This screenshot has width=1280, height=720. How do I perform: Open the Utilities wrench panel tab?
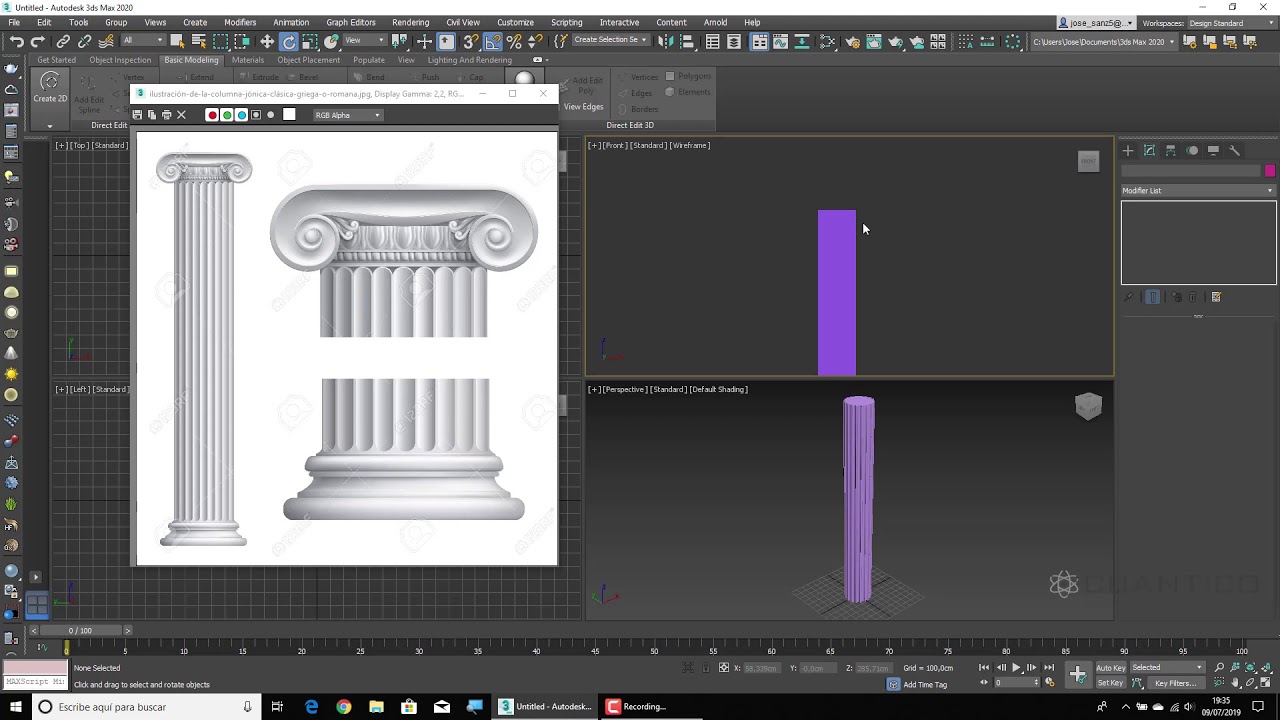(x=1235, y=151)
